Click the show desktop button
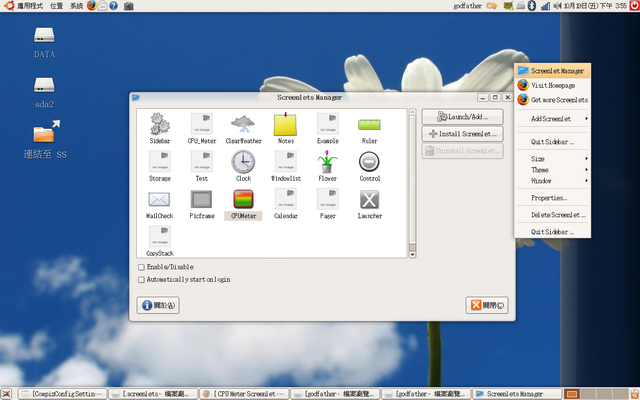 [6, 394]
